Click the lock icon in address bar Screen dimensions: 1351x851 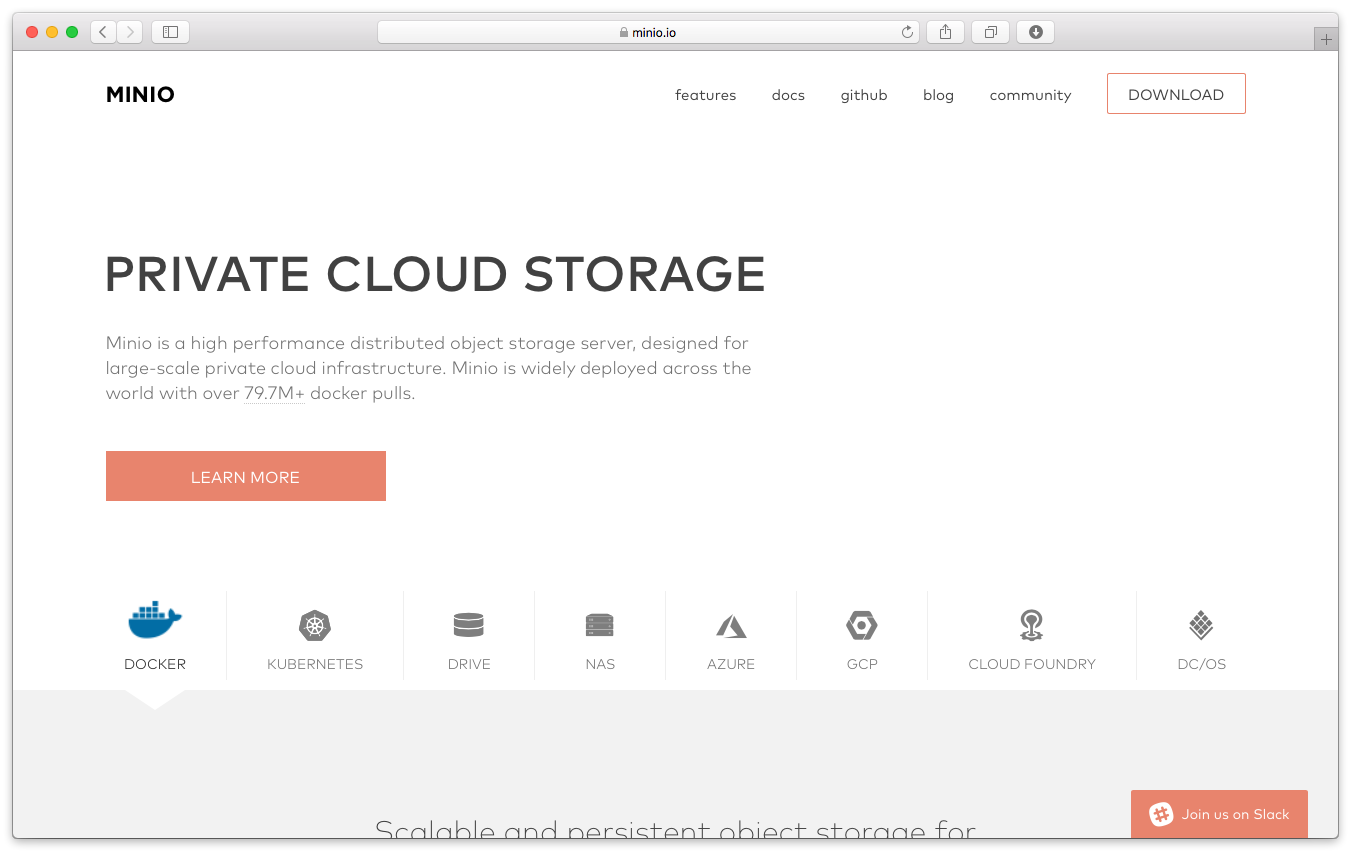pyautogui.click(x=624, y=32)
